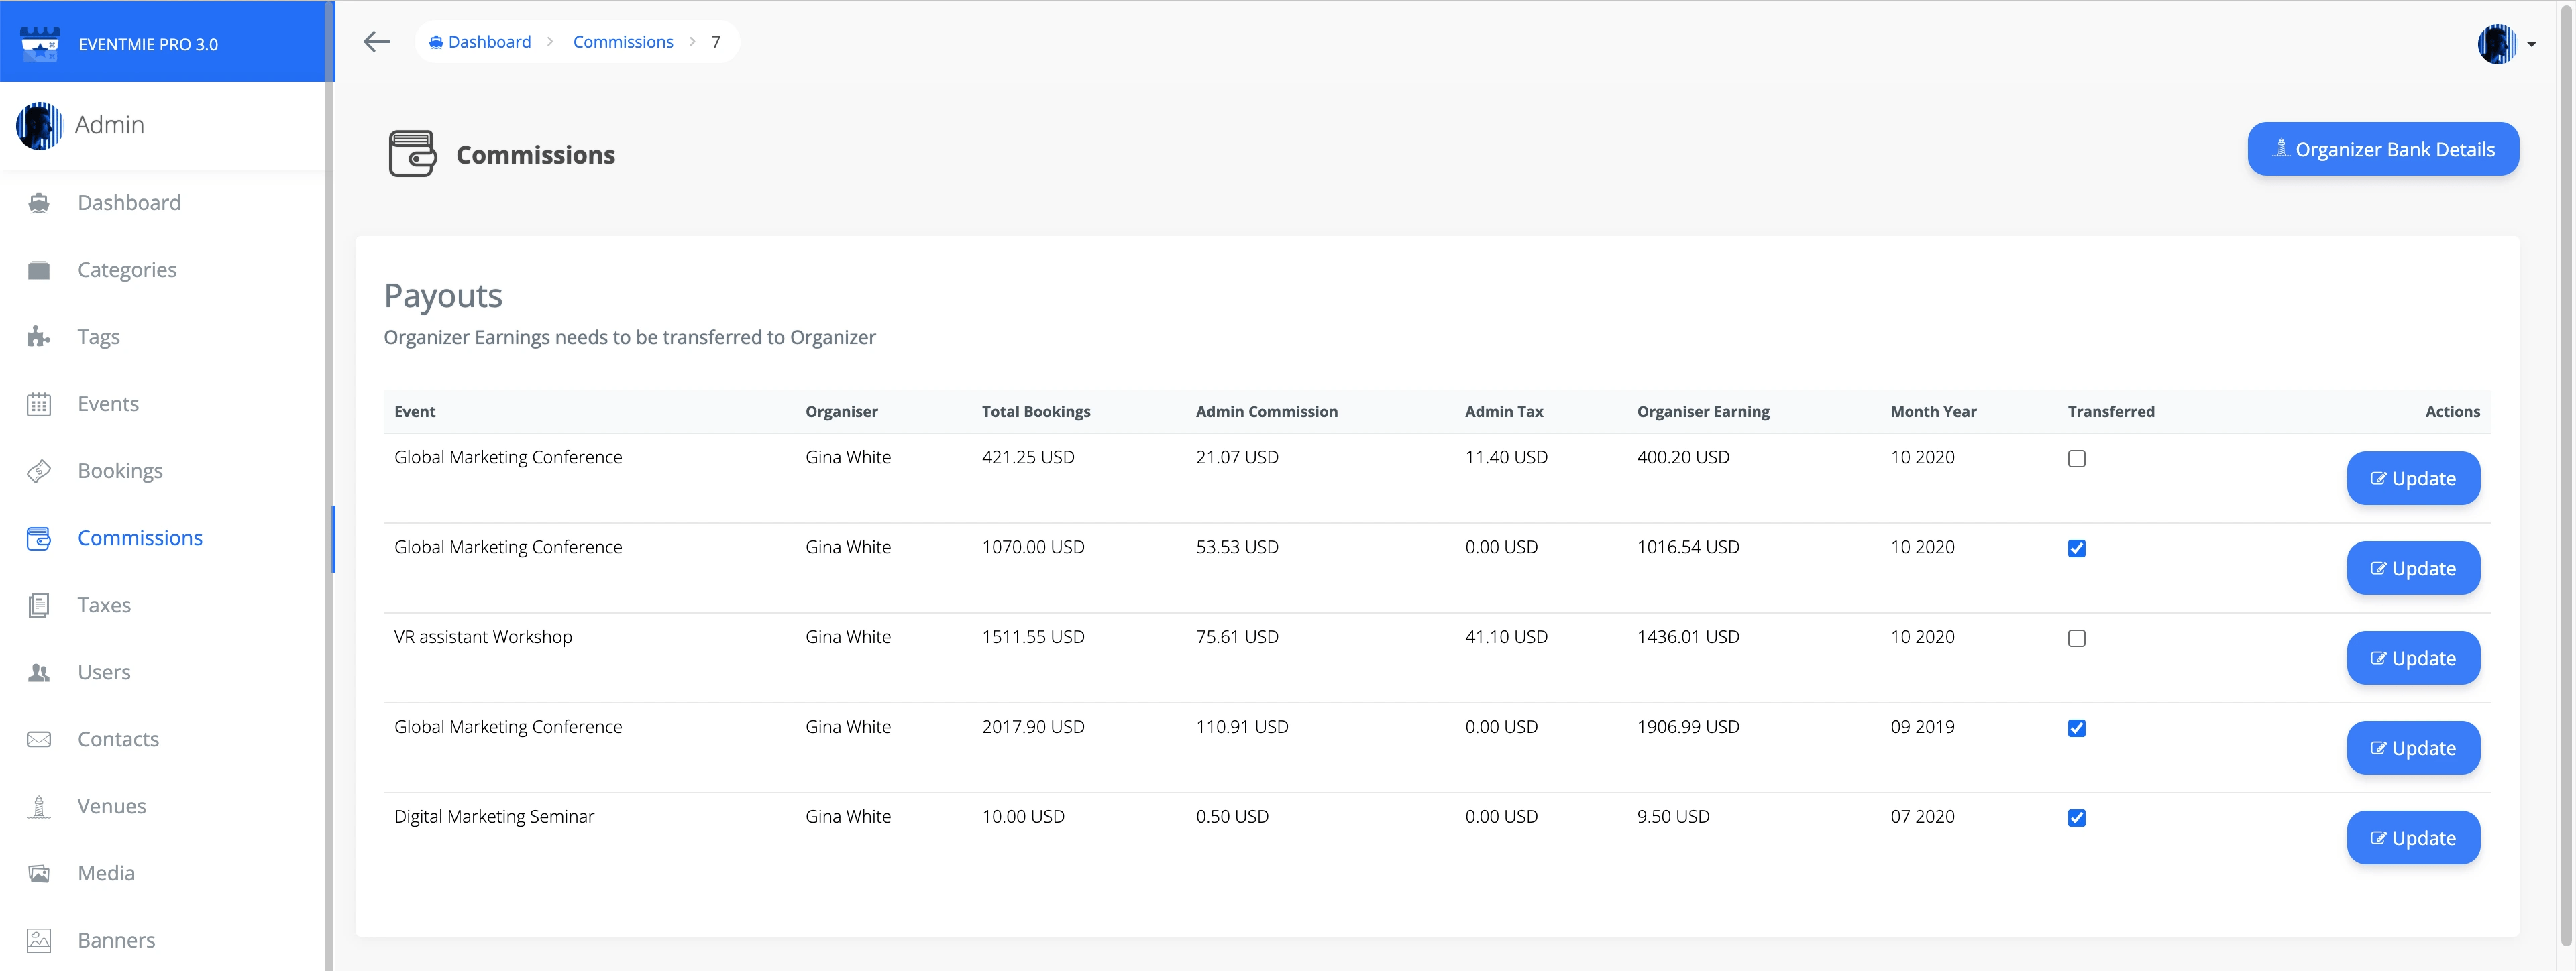
Task: Click the Categories folder icon
Action: (x=39, y=270)
